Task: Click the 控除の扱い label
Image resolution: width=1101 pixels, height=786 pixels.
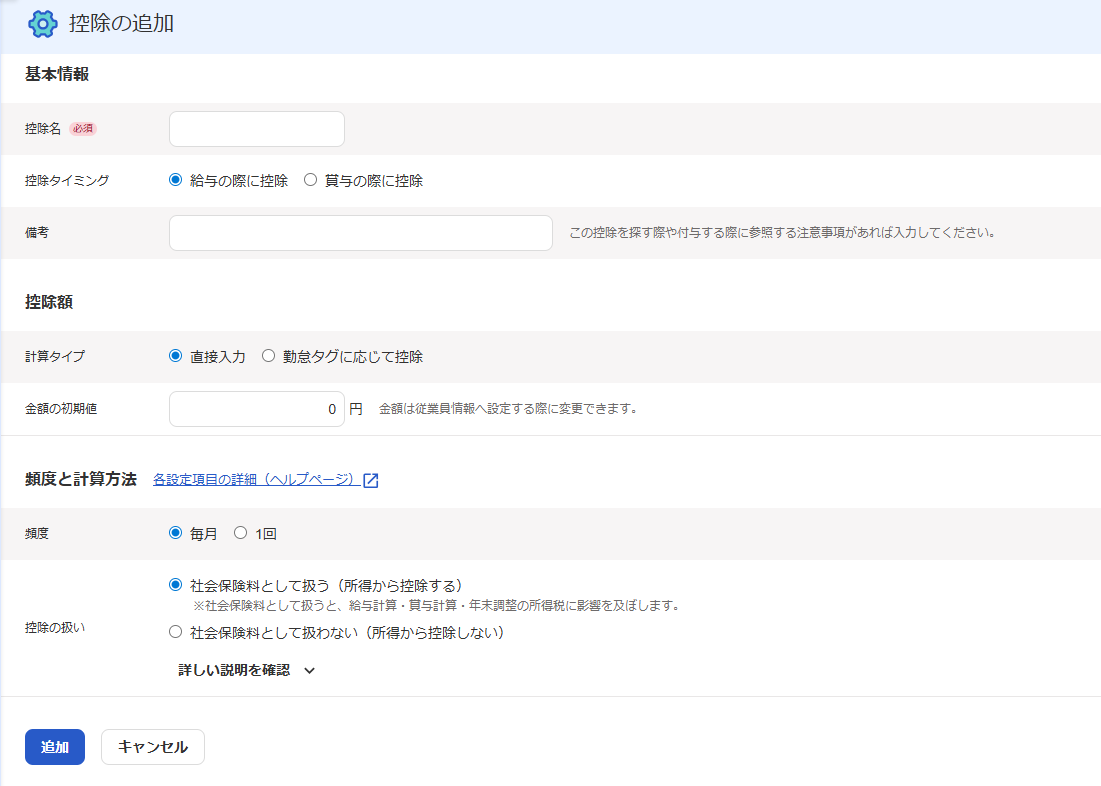Action: [55, 628]
